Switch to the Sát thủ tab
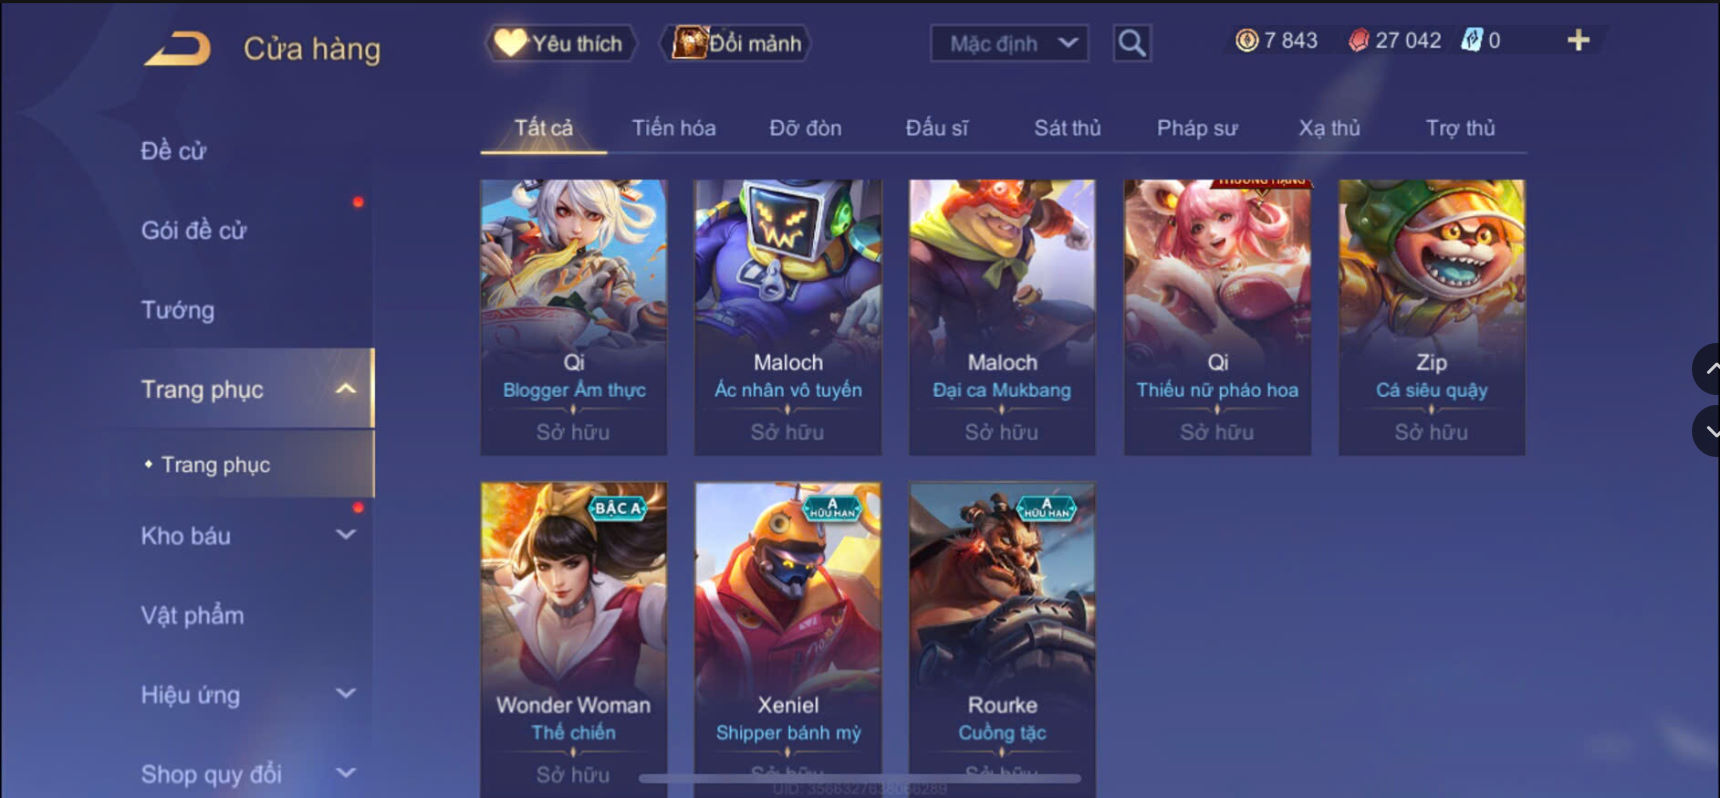 tap(1067, 128)
